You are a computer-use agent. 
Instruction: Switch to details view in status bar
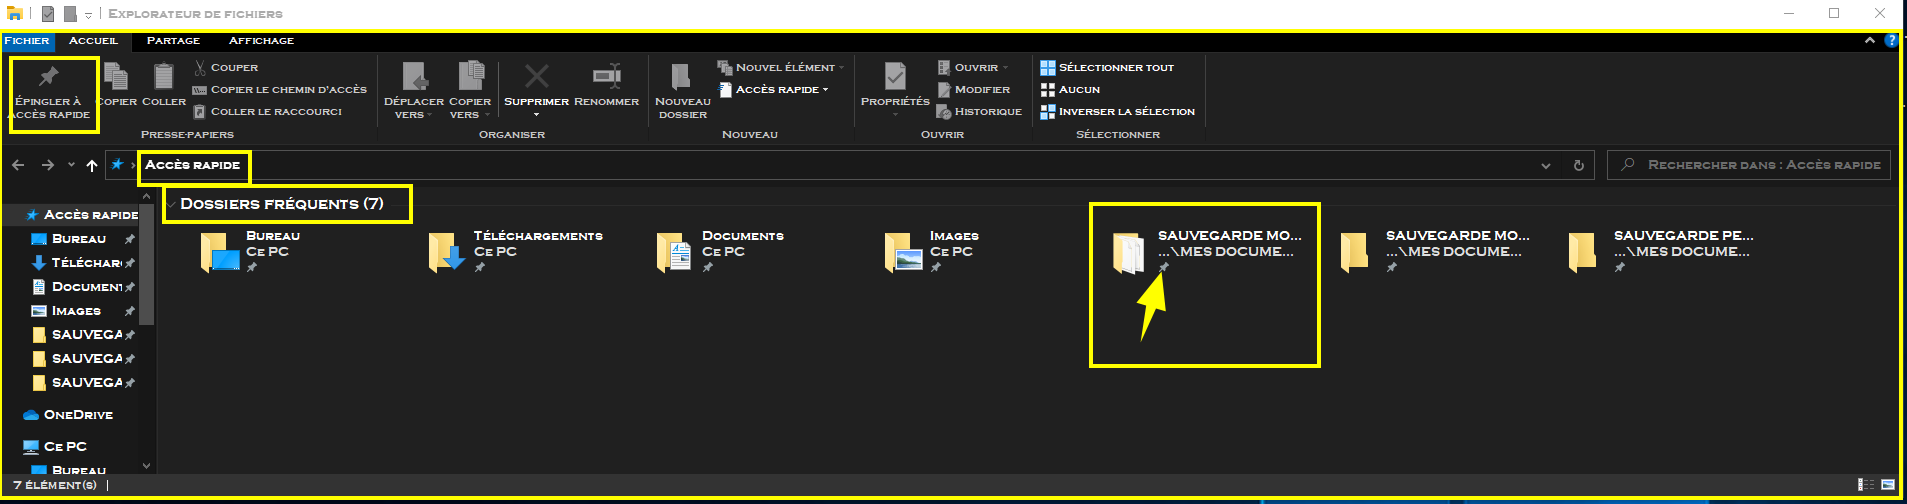[x=1866, y=485]
